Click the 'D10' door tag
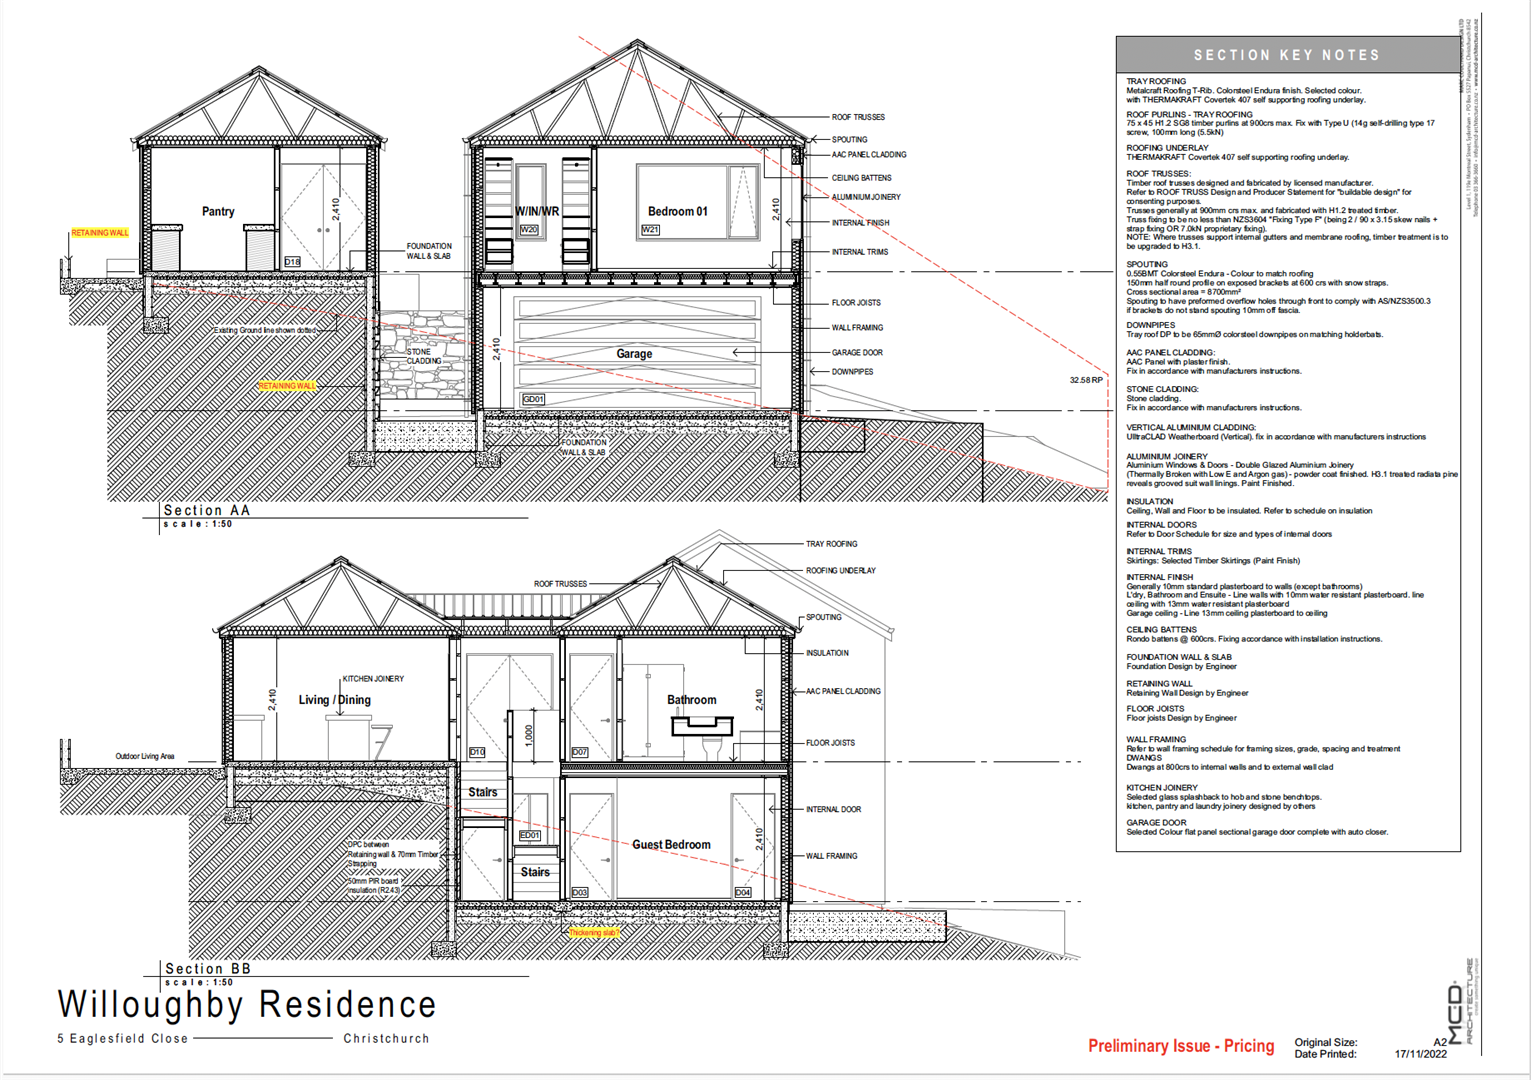This screenshot has height=1080, width=1531. pyautogui.click(x=477, y=752)
